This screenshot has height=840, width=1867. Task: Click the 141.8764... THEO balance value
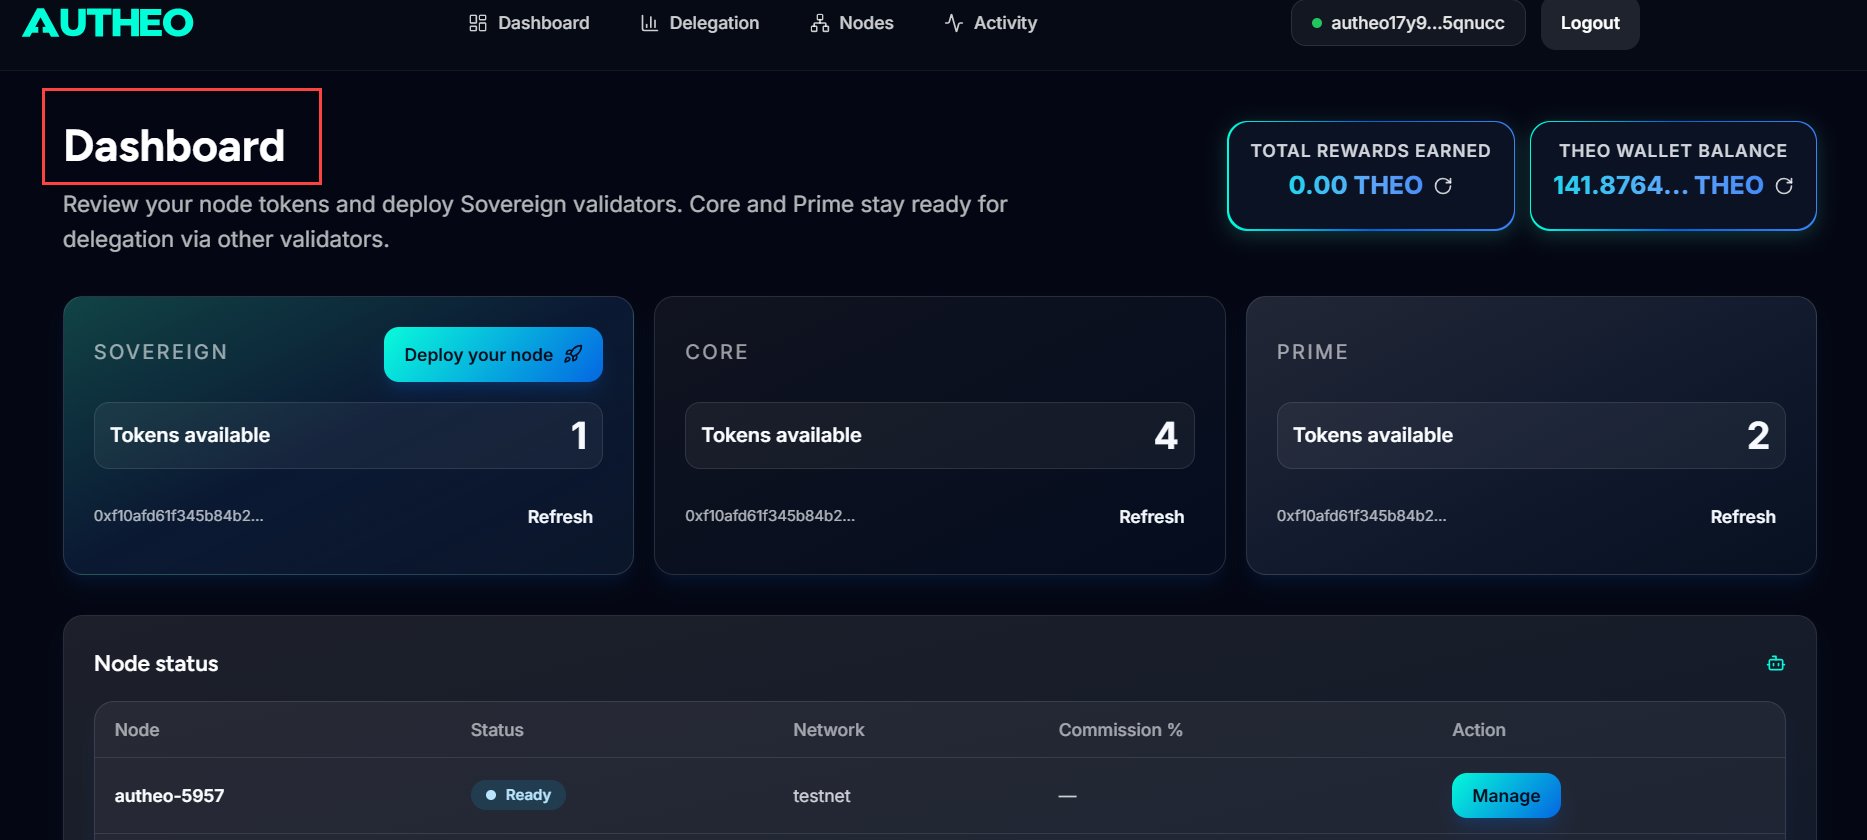(1658, 185)
